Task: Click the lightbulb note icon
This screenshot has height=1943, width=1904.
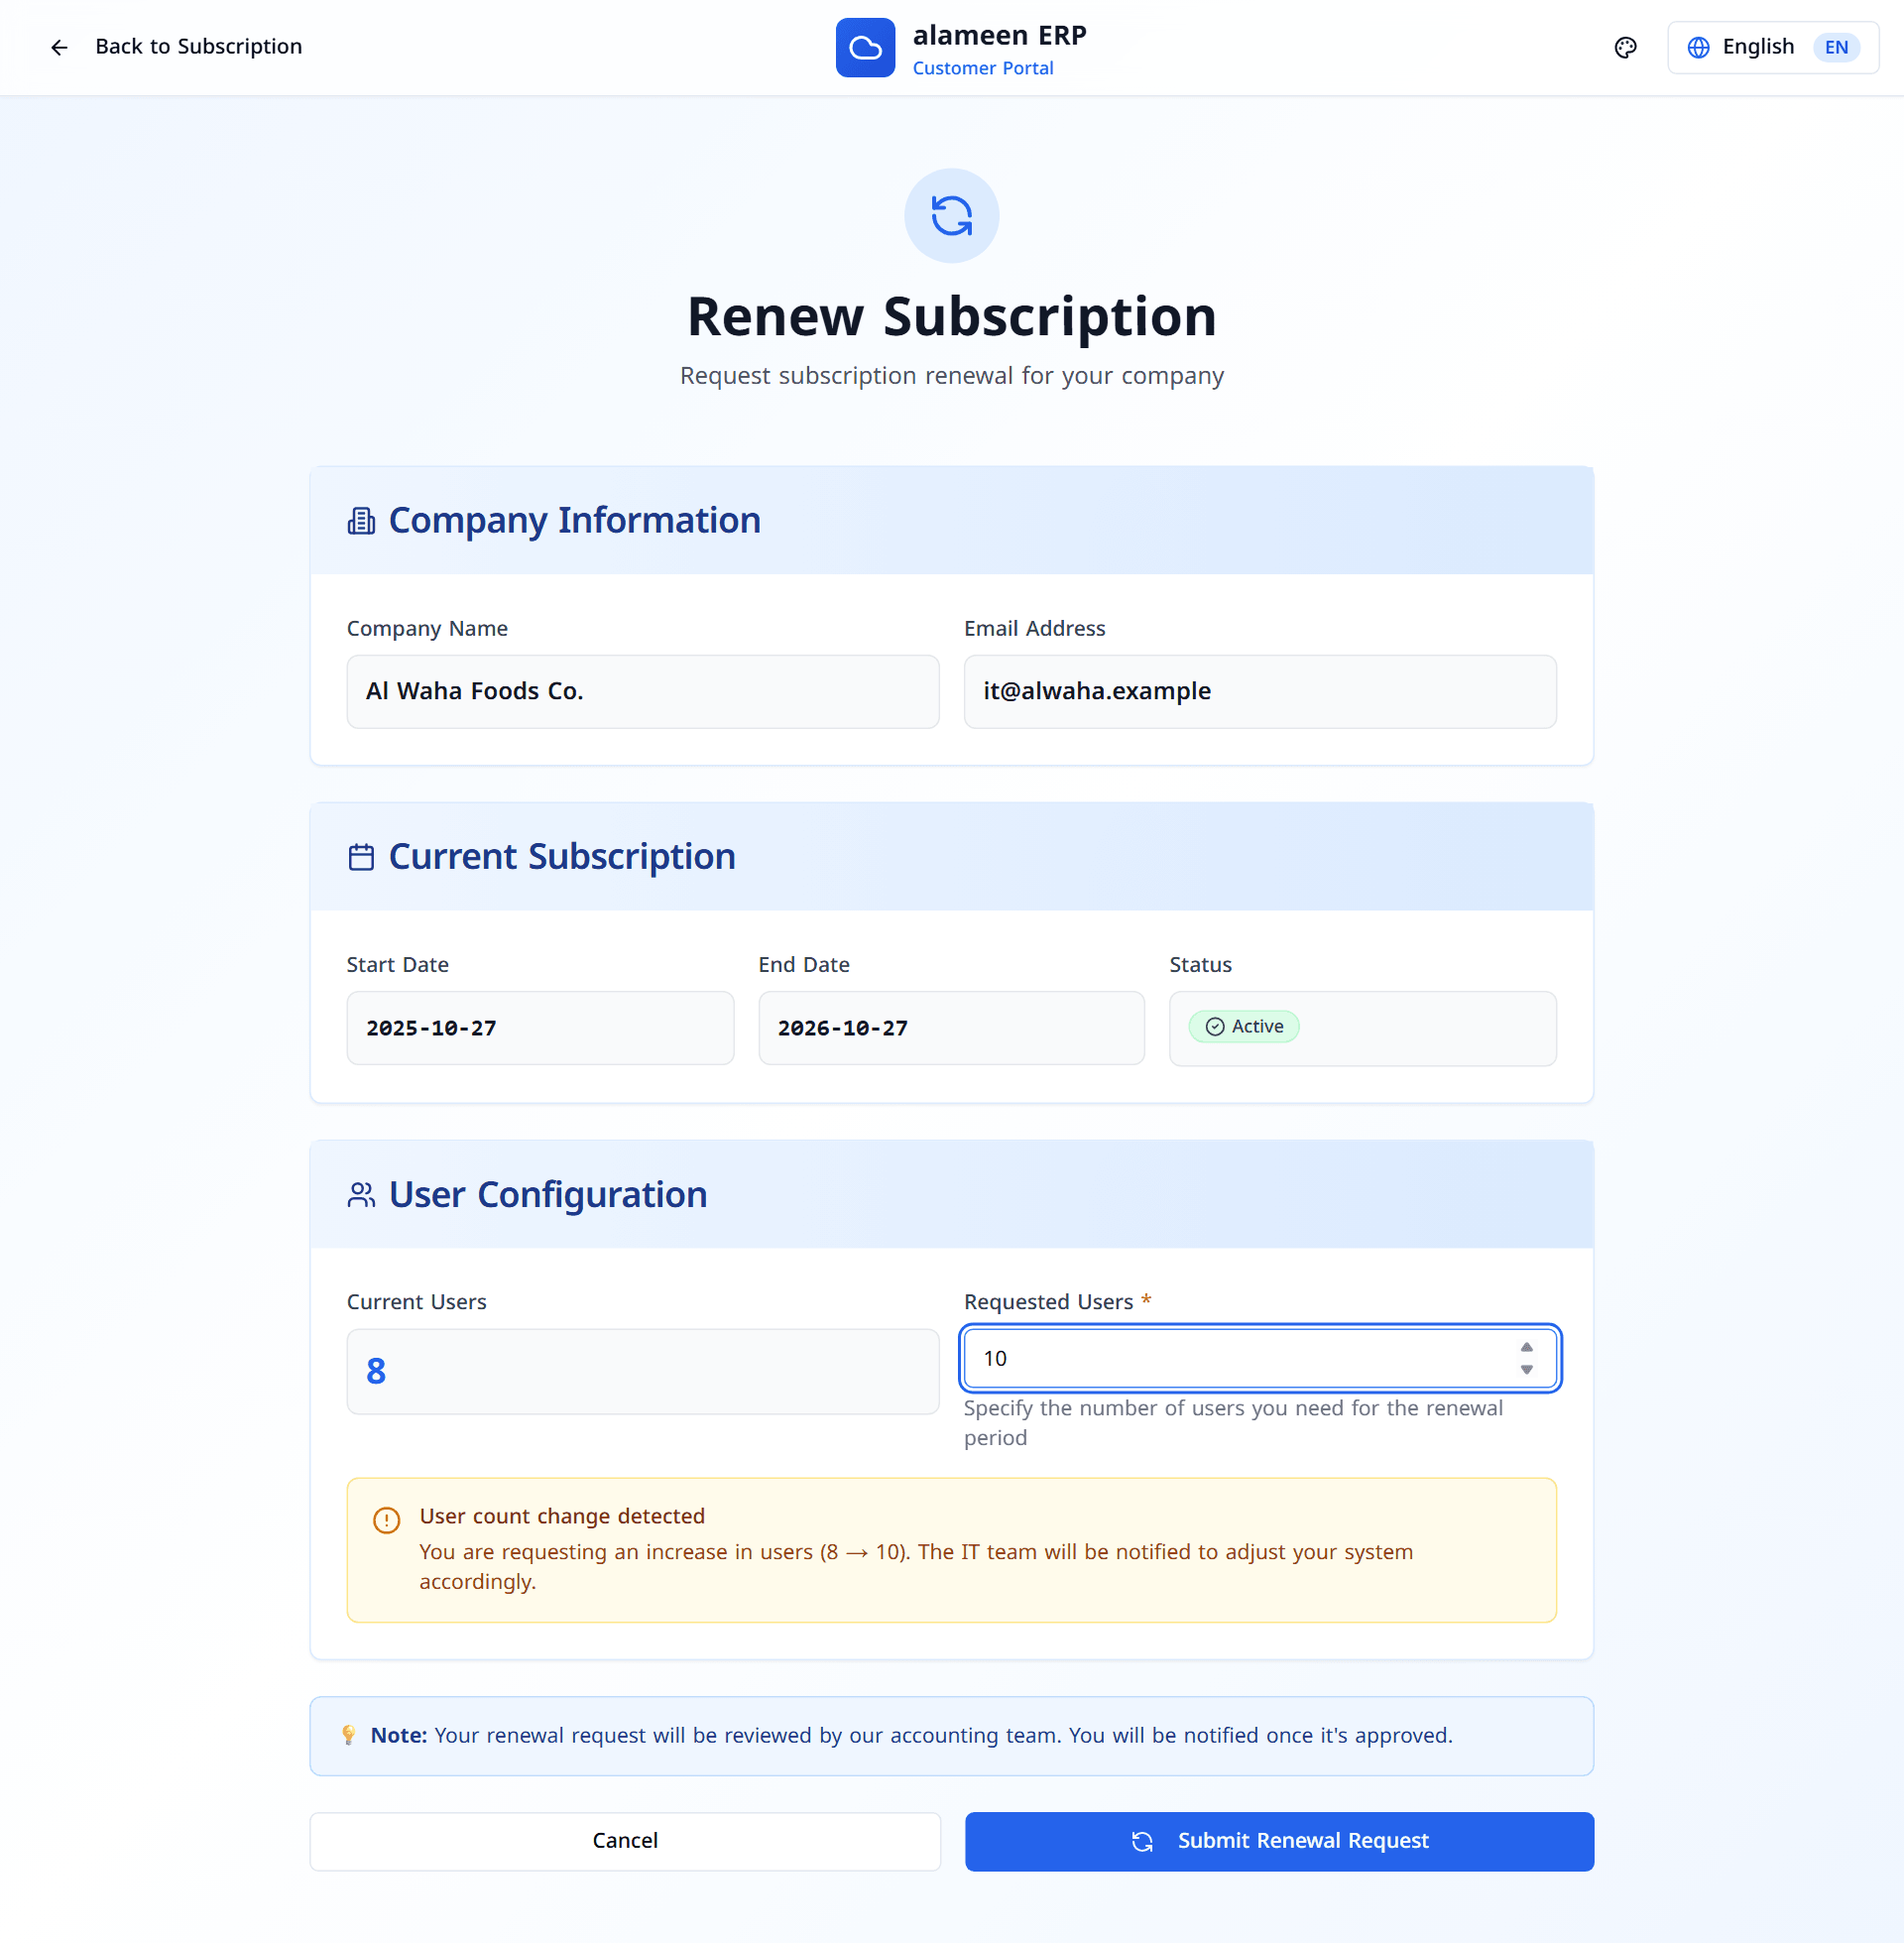Action: coord(348,1735)
